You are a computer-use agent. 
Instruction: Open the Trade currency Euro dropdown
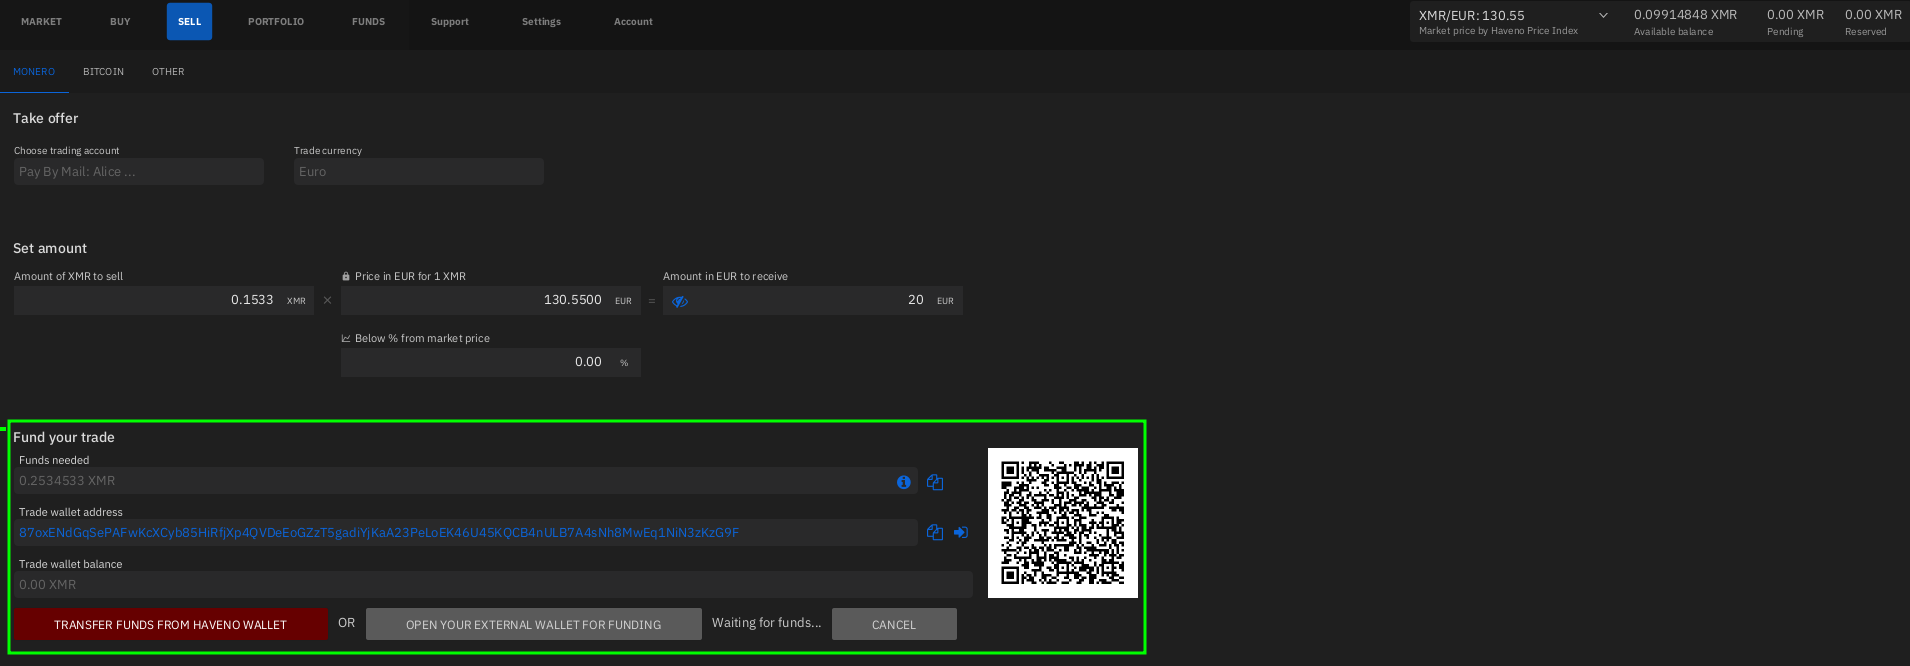(418, 172)
